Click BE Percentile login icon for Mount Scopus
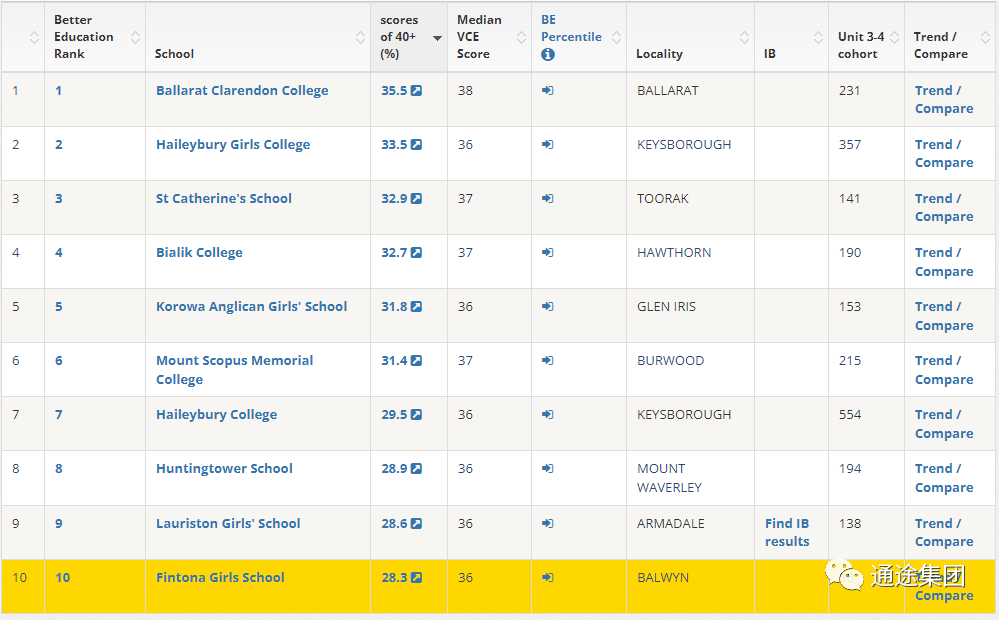Screen dimensions: 999x620 547,361
